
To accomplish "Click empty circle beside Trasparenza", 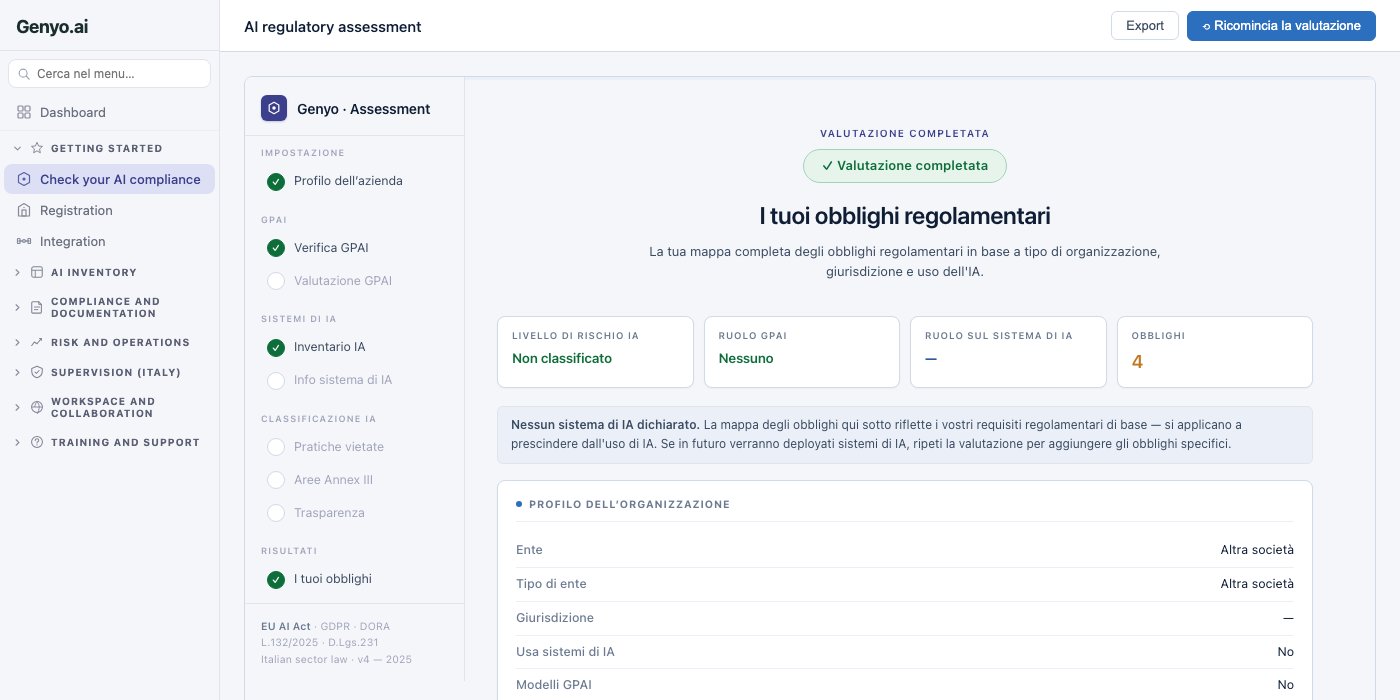I will [x=276, y=513].
